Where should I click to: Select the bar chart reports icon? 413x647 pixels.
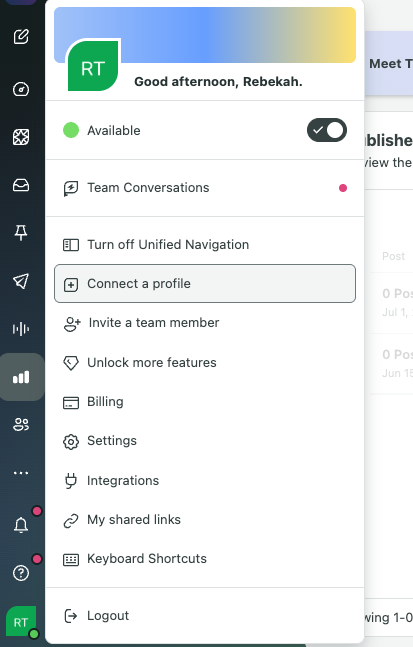click(x=21, y=377)
